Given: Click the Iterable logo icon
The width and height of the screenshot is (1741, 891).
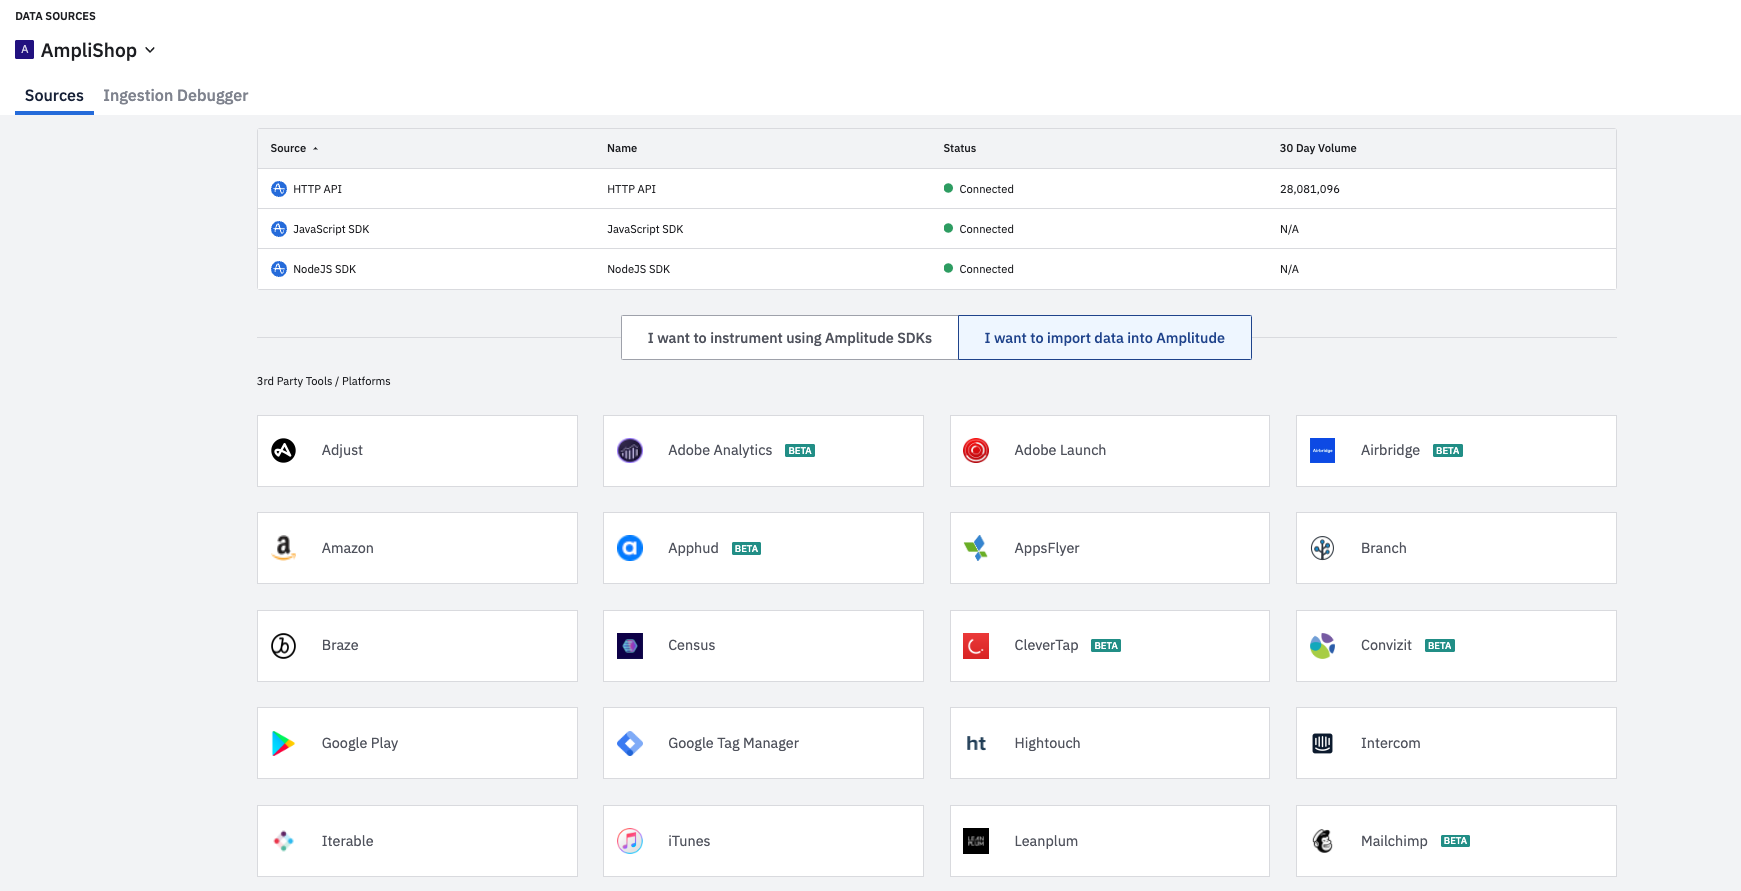Looking at the screenshot, I should tap(284, 841).
